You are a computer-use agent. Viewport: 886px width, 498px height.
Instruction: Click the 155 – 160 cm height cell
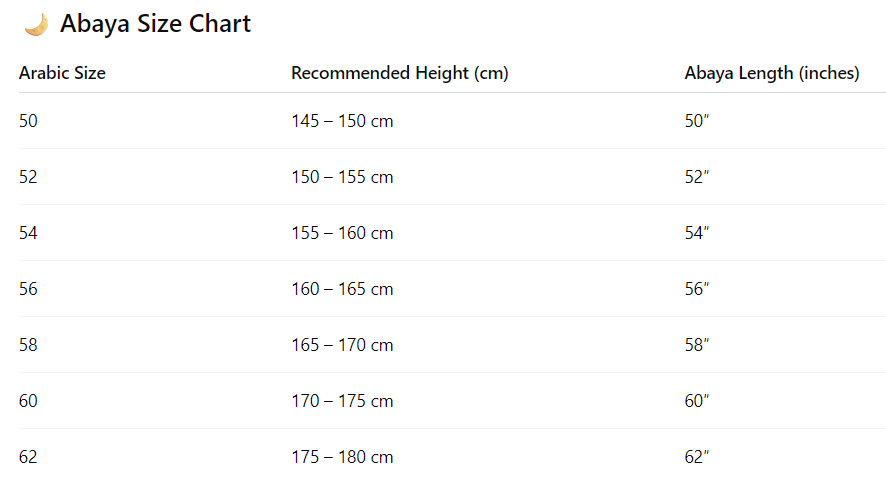pos(342,233)
